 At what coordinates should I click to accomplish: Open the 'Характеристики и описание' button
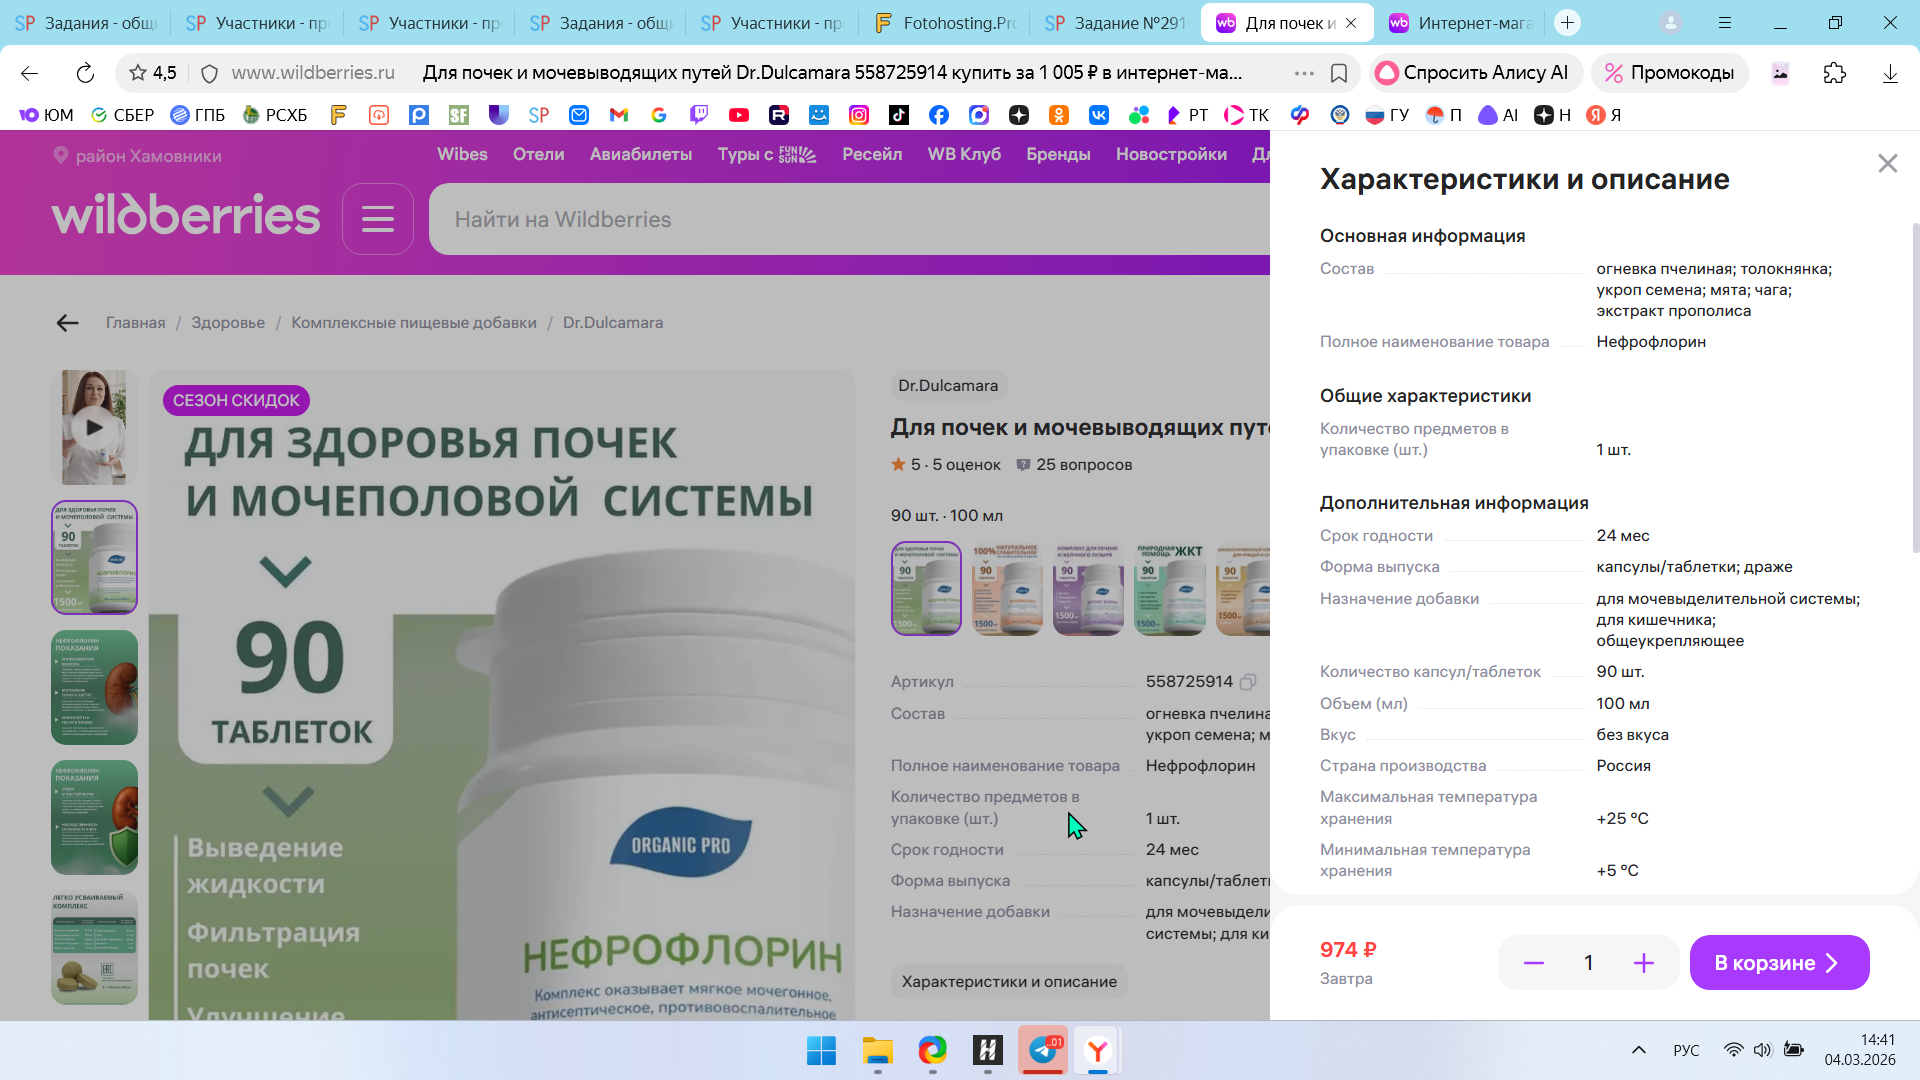pyautogui.click(x=1008, y=982)
